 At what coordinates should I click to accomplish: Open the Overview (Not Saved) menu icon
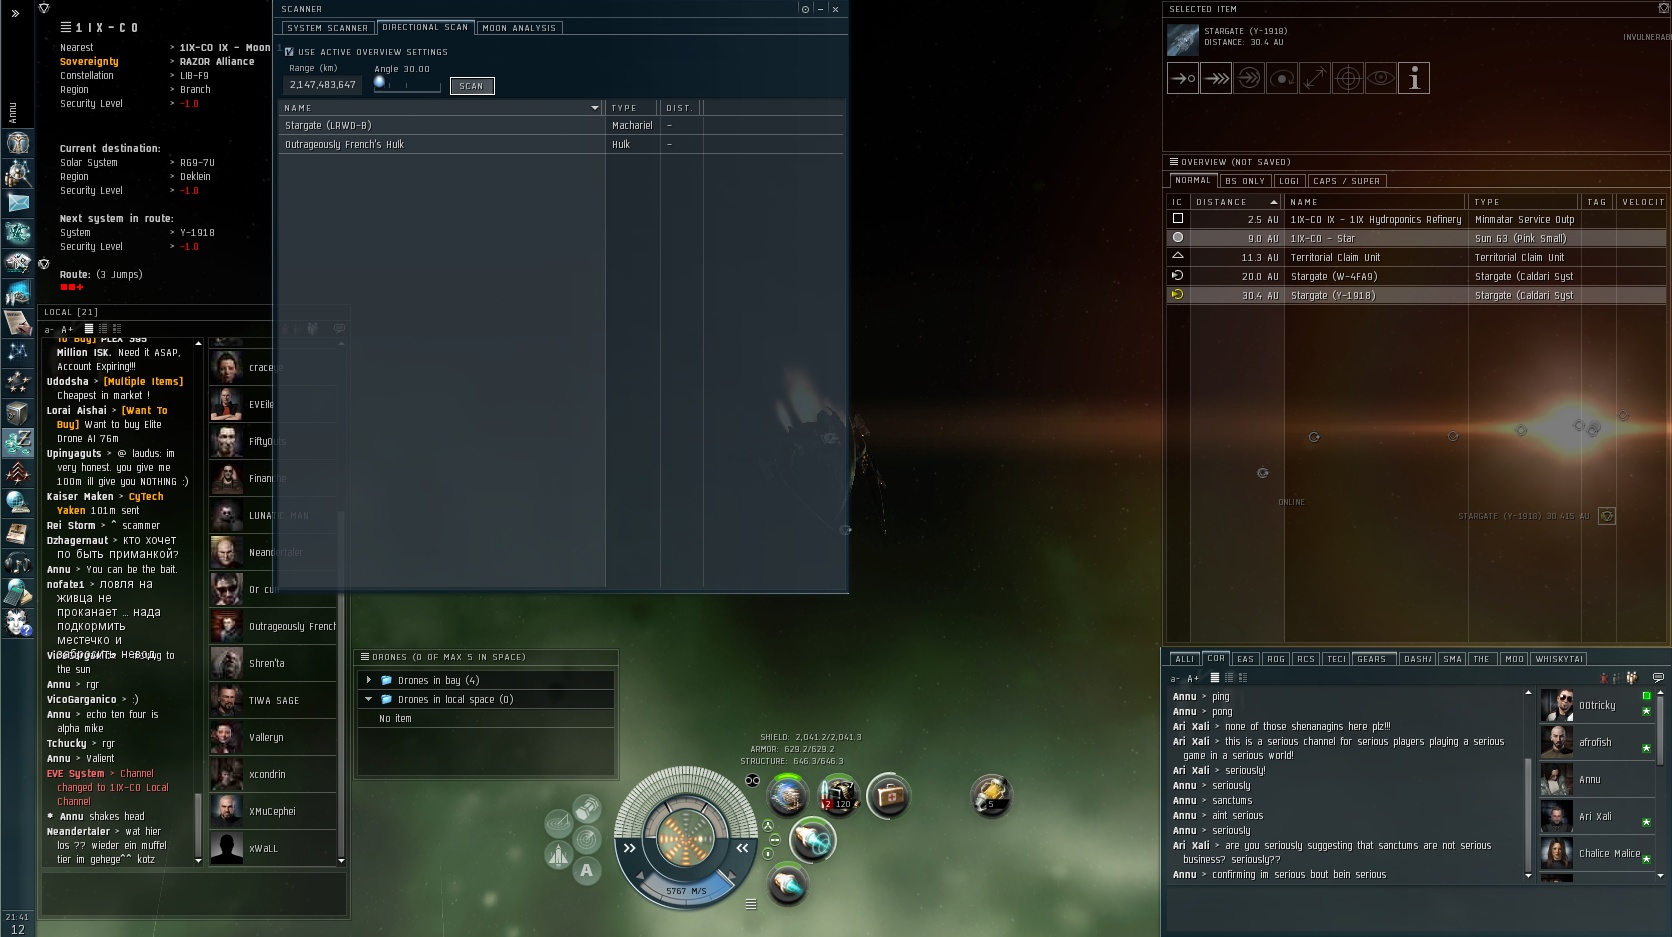coord(1174,162)
